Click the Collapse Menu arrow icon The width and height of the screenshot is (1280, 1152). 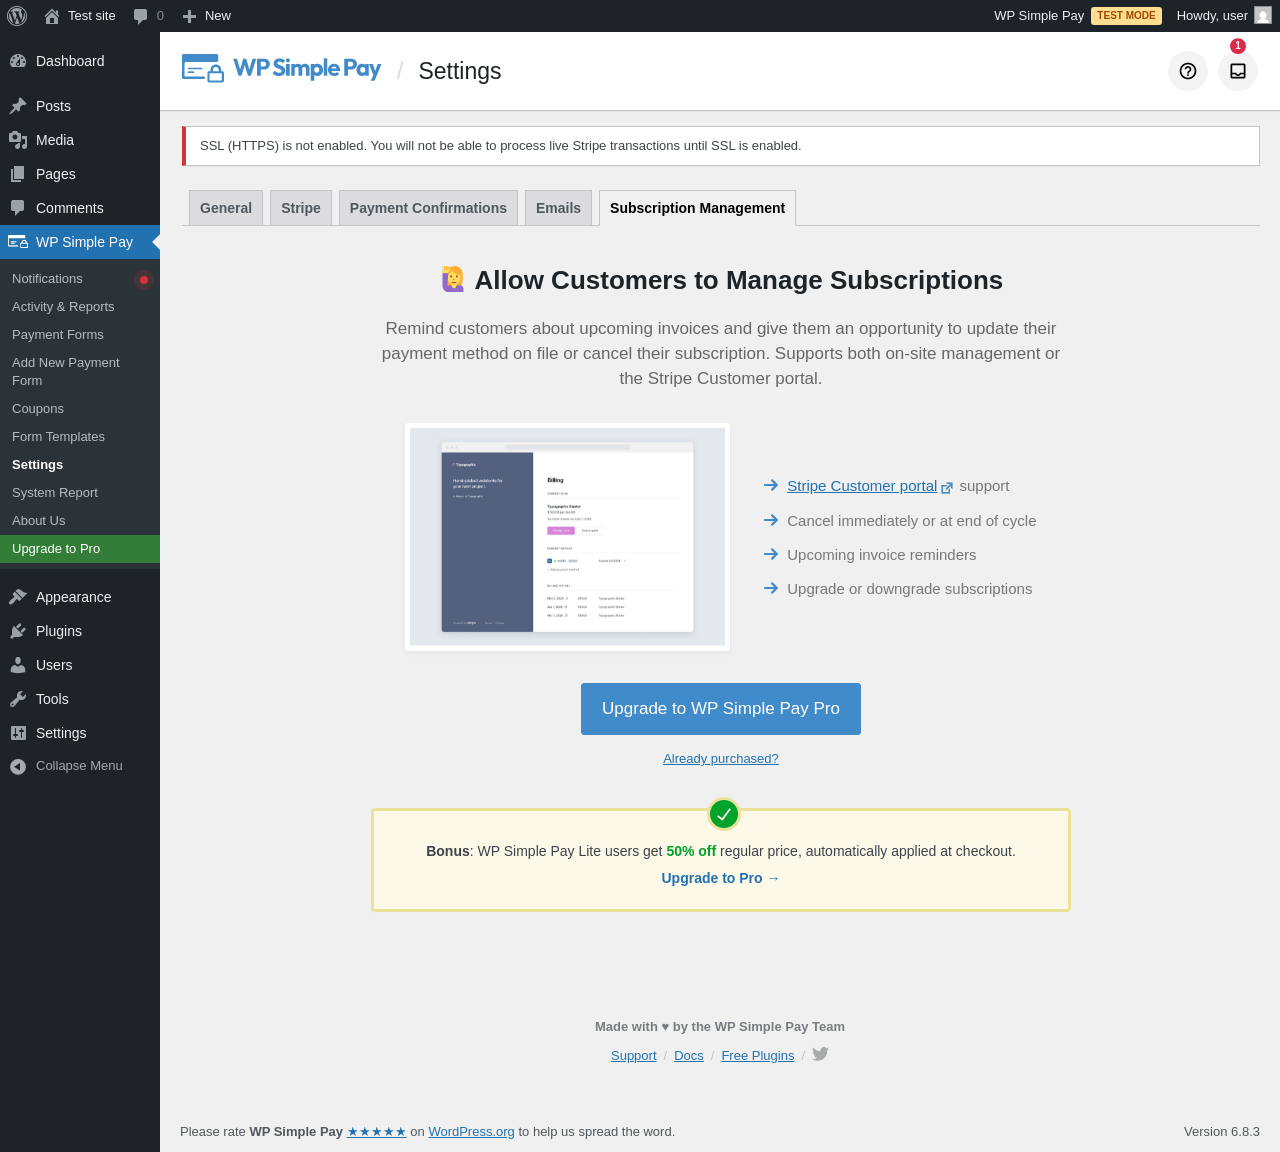18,766
